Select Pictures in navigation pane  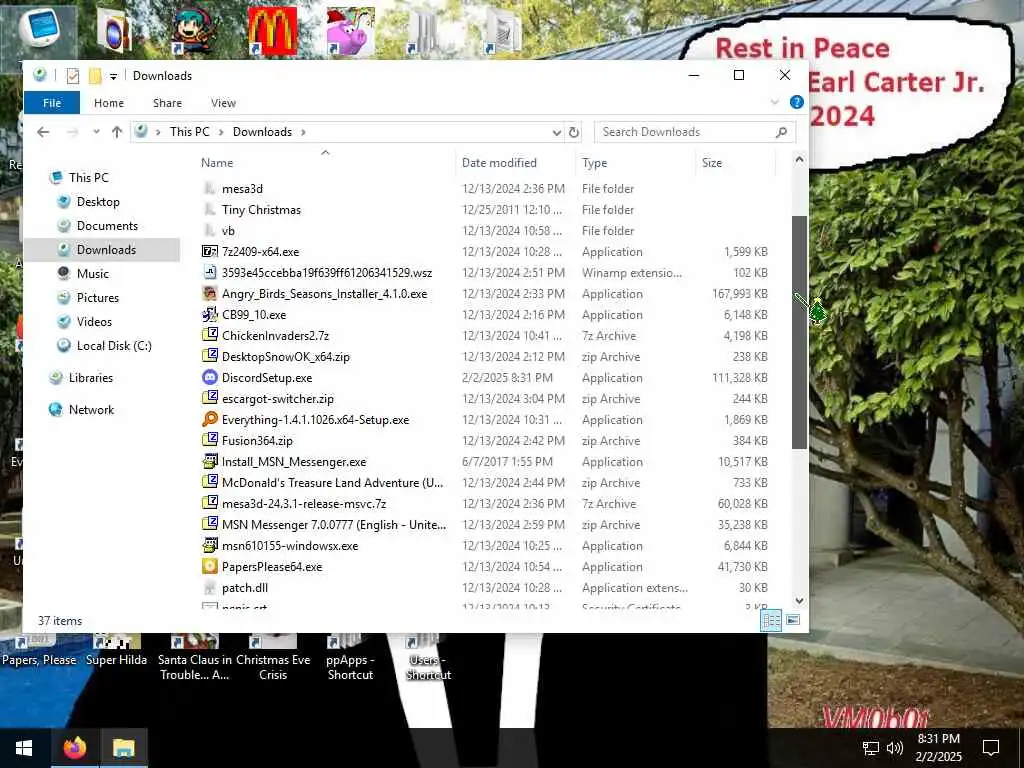tap(98, 298)
